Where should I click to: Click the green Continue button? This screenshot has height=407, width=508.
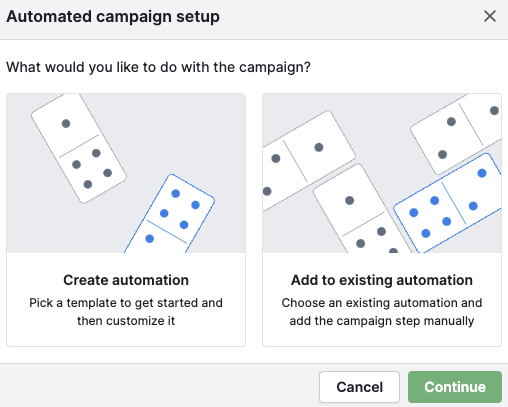455,387
